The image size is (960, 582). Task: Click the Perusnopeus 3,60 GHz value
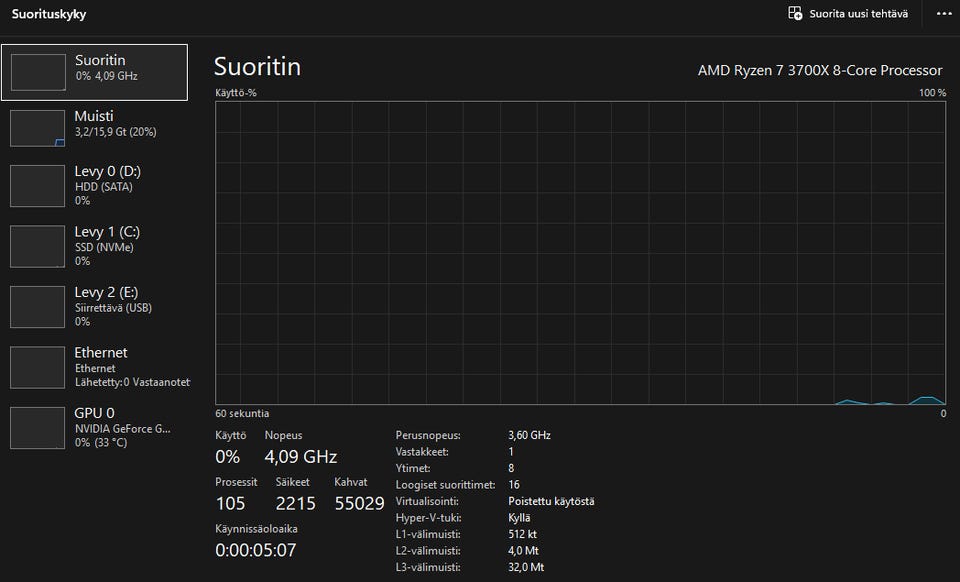pyautogui.click(x=530, y=435)
